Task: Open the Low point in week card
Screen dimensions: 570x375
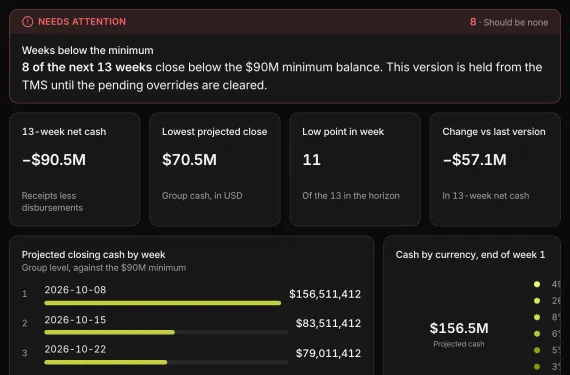Action: point(355,169)
